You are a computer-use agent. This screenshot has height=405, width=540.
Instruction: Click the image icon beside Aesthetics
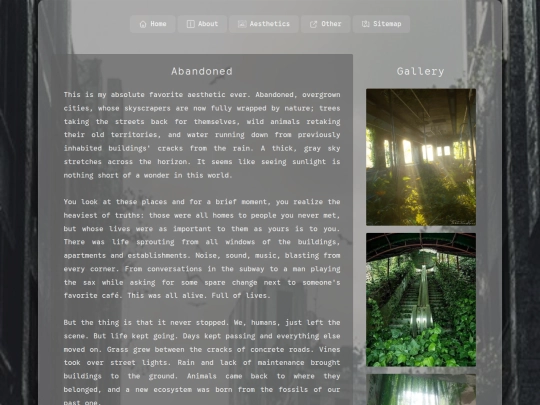pos(242,24)
